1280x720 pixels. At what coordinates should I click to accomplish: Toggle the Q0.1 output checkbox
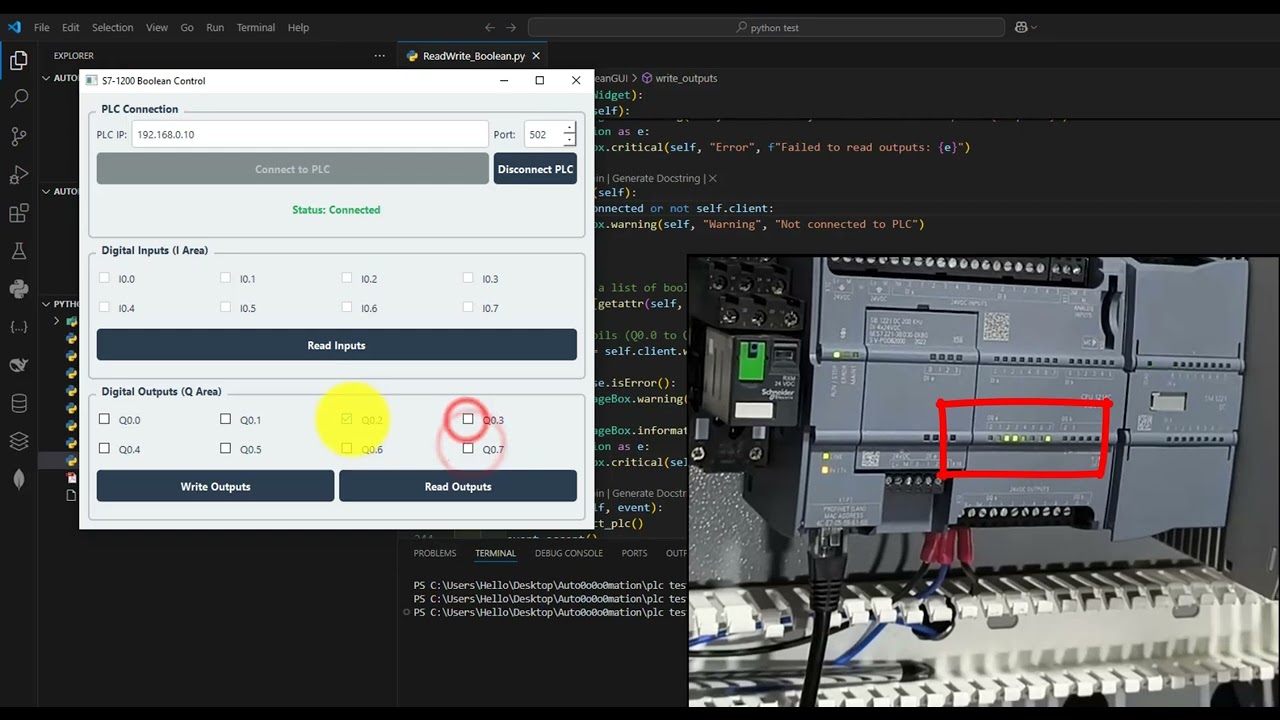click(x=225, y=420)
